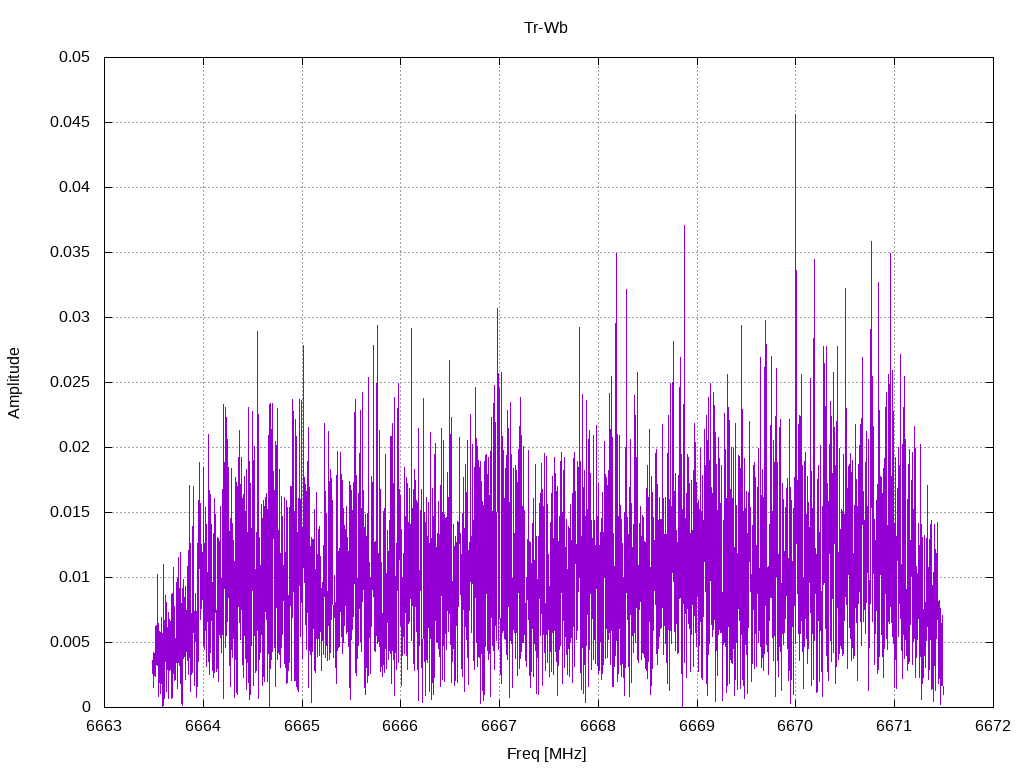
Task: Click the y-axis tick value 0.005
Action: [70, 642]
